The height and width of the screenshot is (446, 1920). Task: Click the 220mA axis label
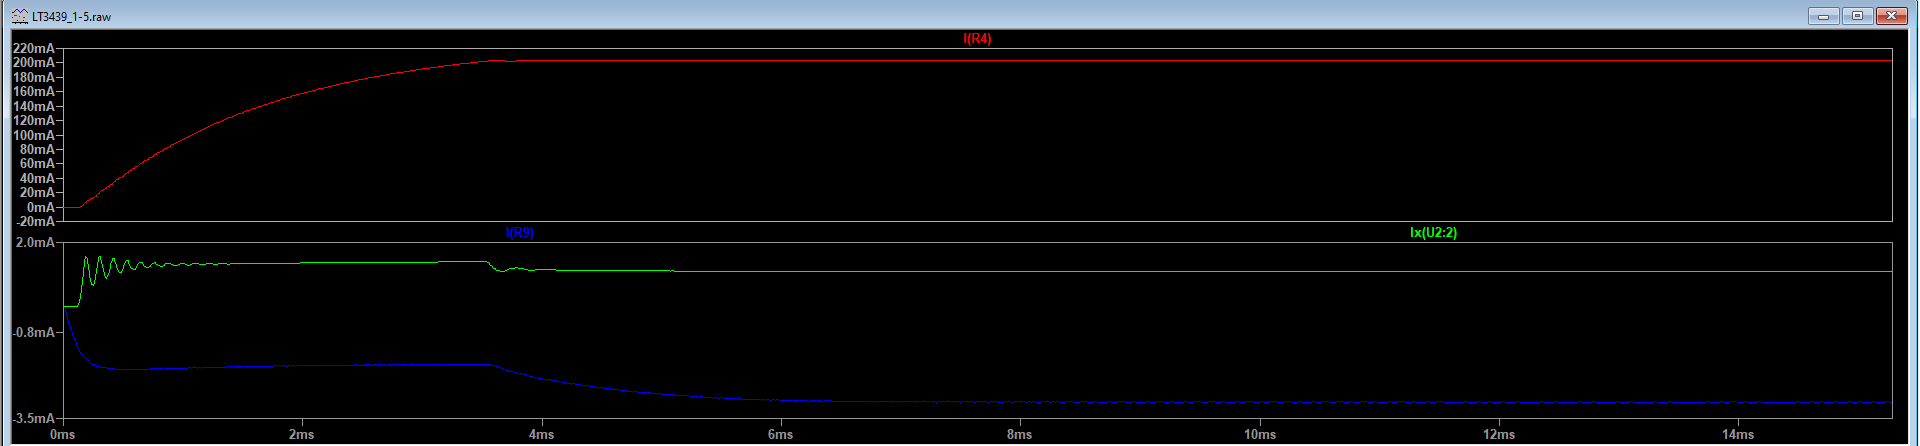(34, 48)
